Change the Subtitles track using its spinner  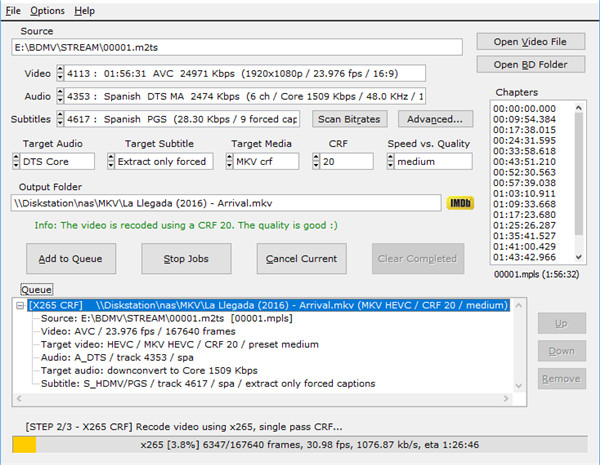(59, 119)
